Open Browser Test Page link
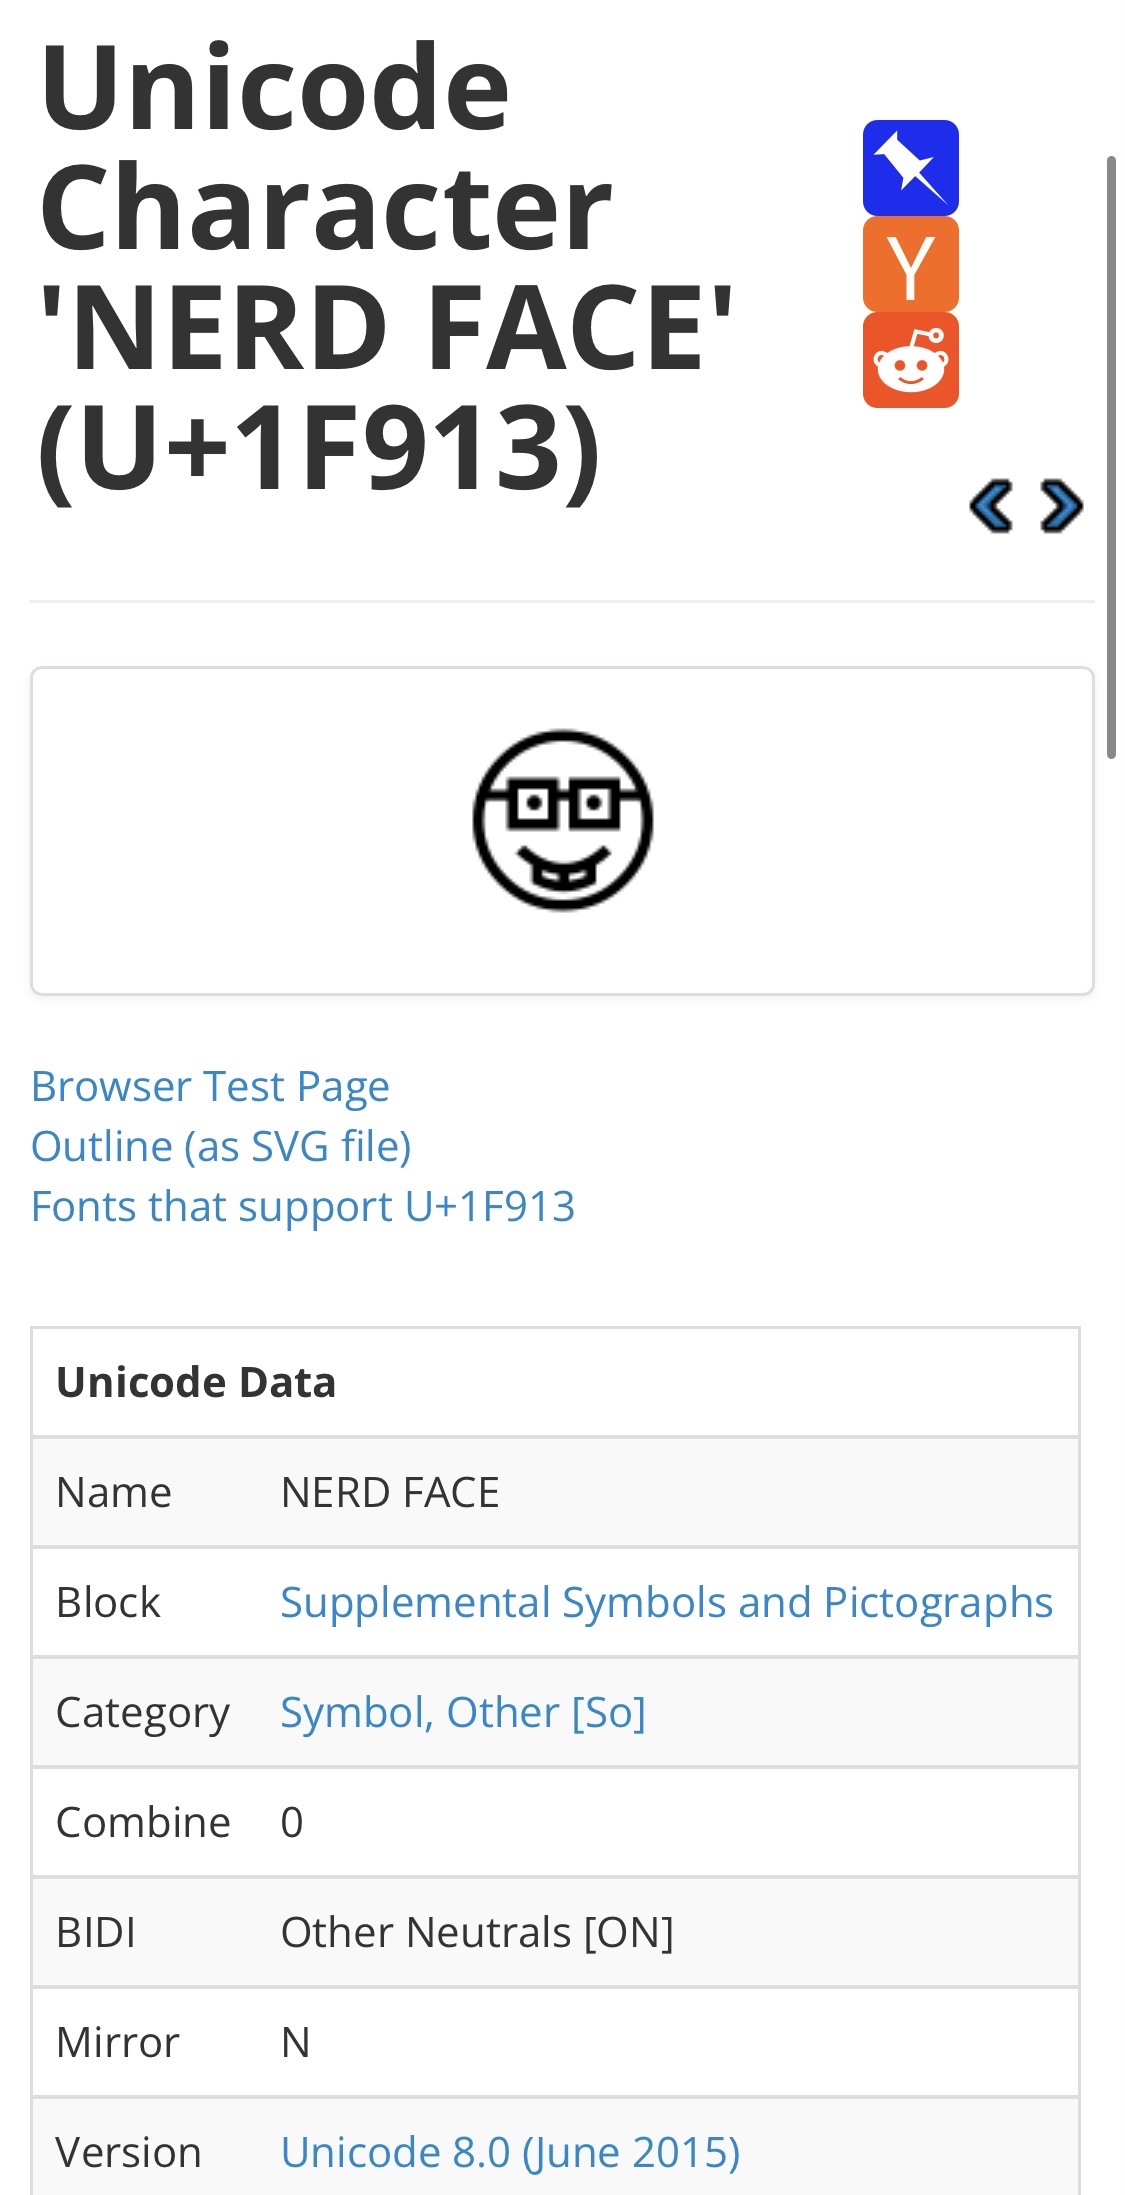The width and height of the screenshot is (1125, 2195). (210, 1087)
